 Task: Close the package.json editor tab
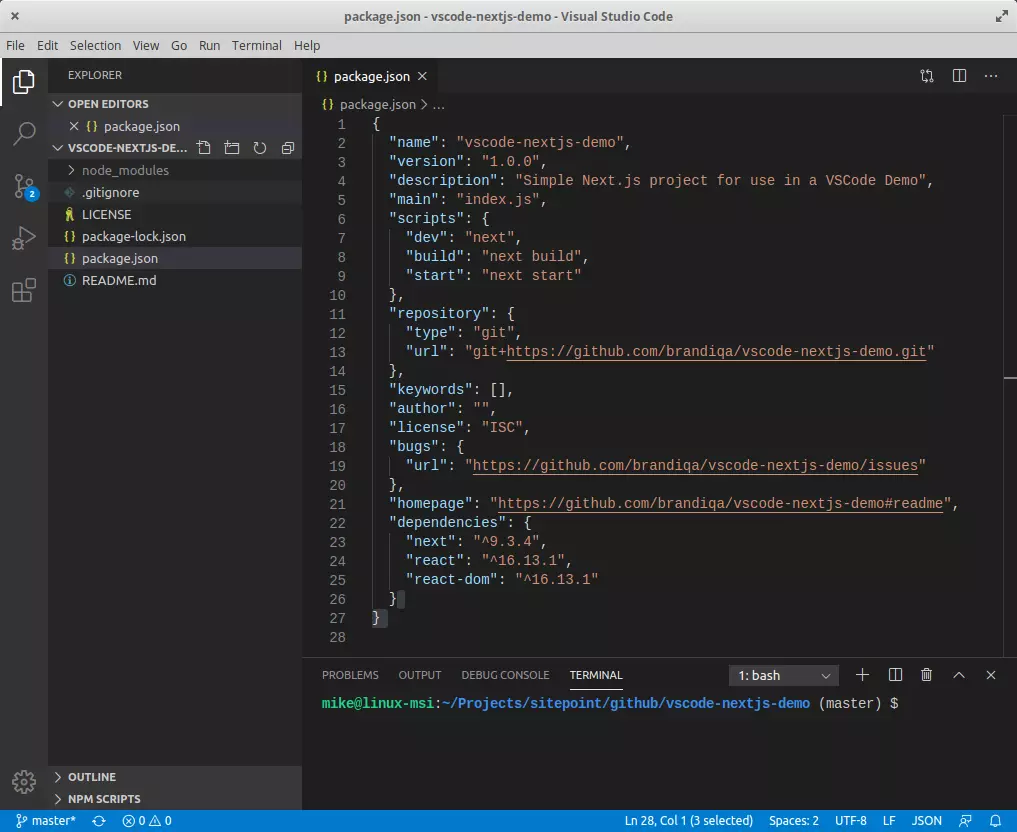[422, 77]
